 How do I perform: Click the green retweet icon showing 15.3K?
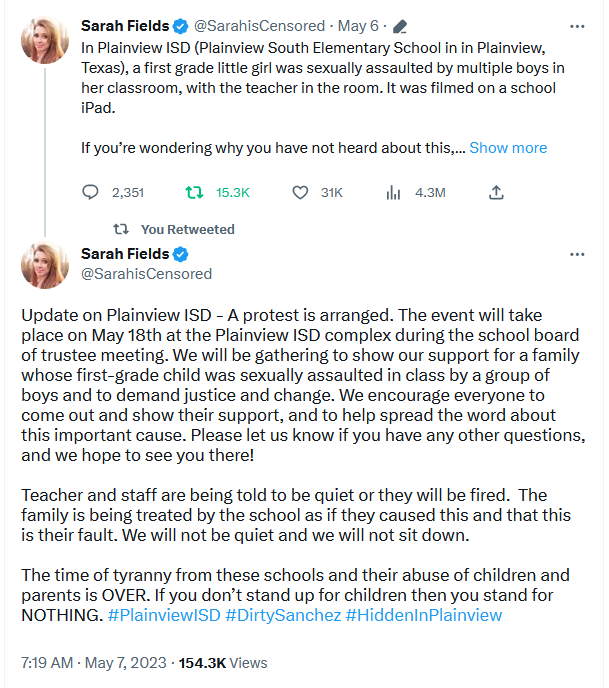(x=194, y=192)
